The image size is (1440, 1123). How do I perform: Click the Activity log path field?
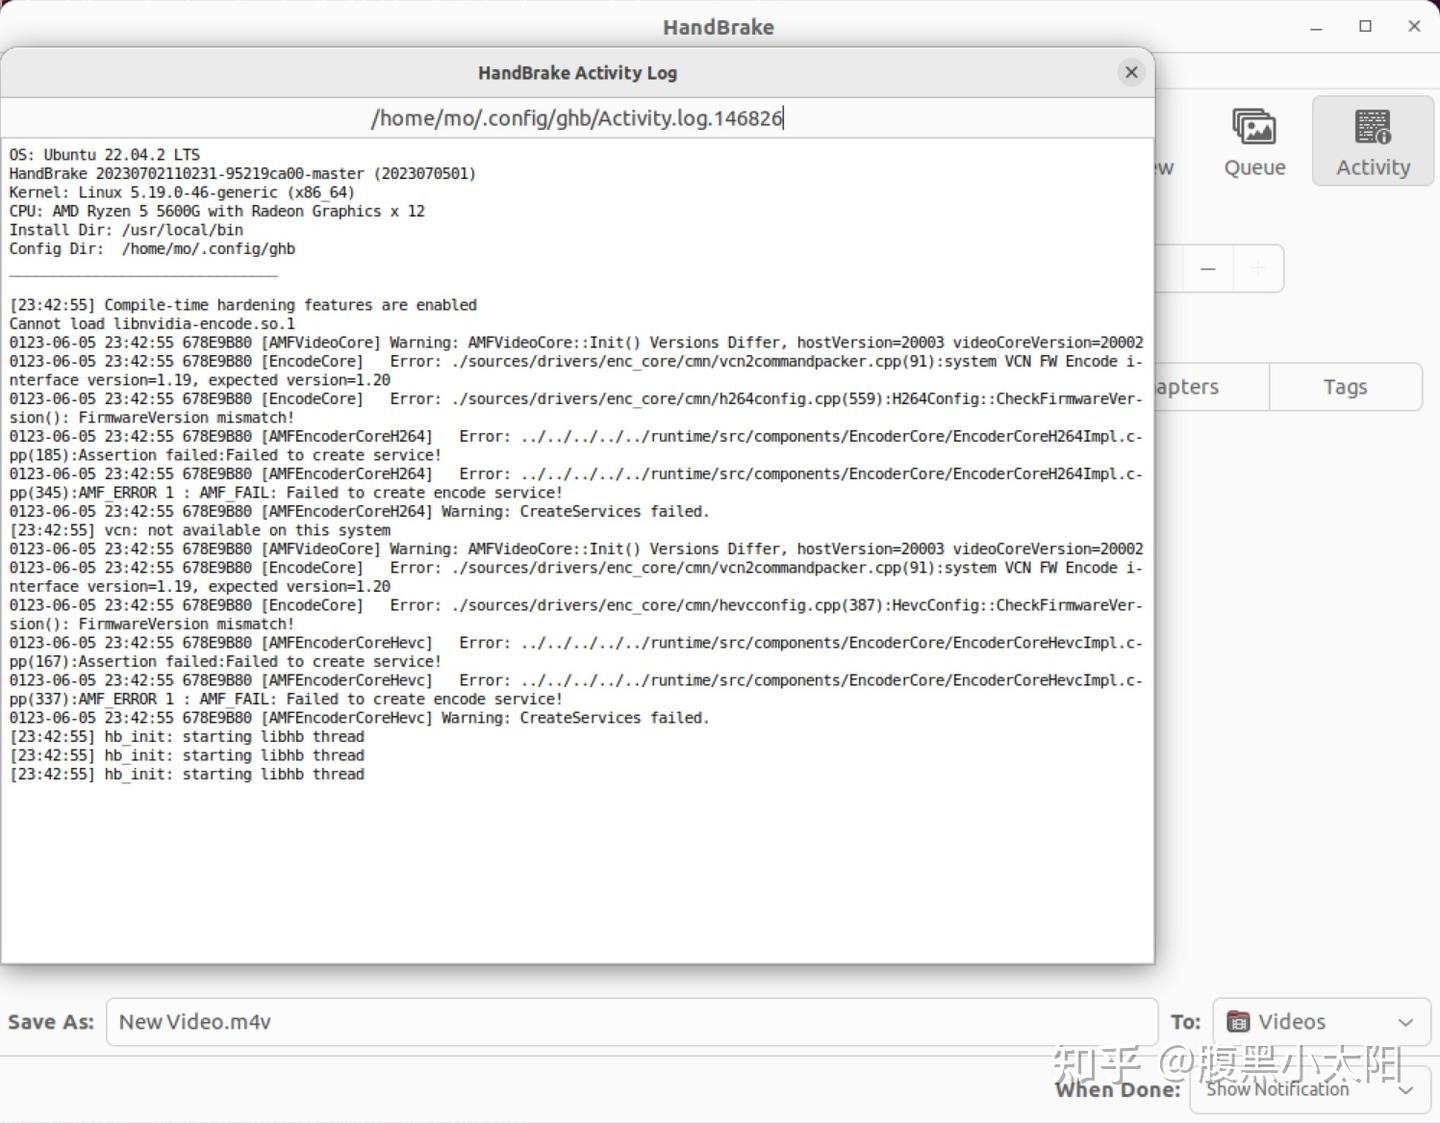pyautogui.click(x=577, y=117)
